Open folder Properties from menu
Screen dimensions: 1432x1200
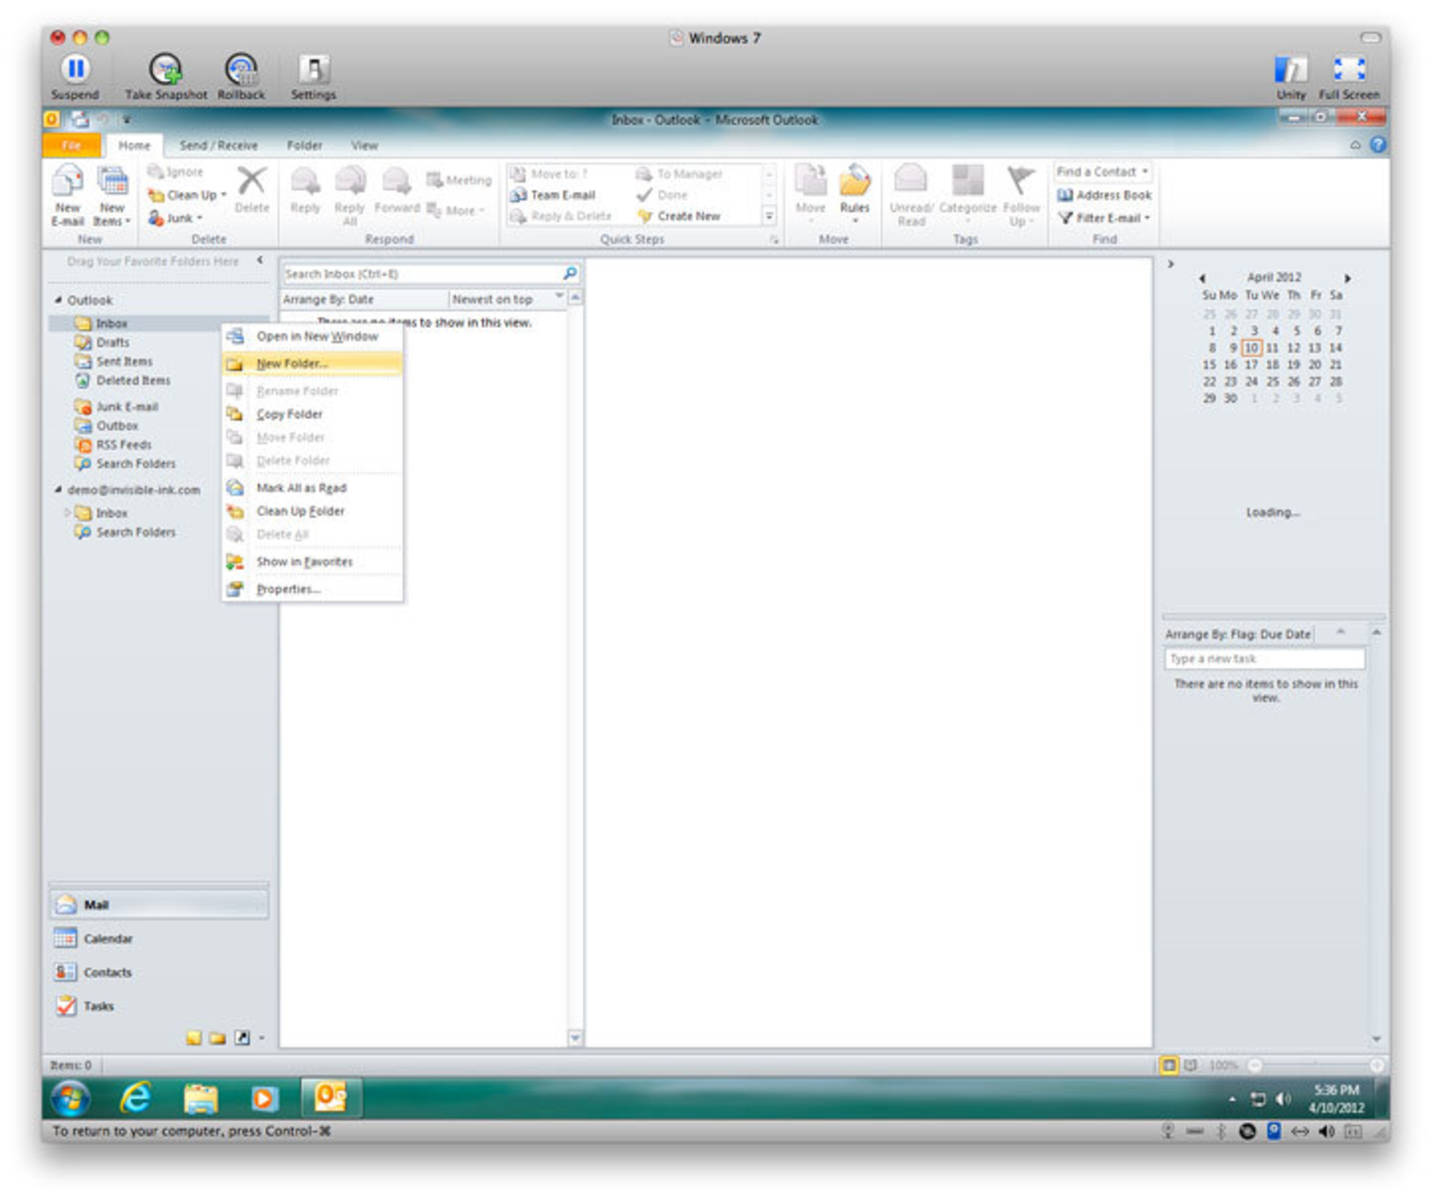point(312,589)
